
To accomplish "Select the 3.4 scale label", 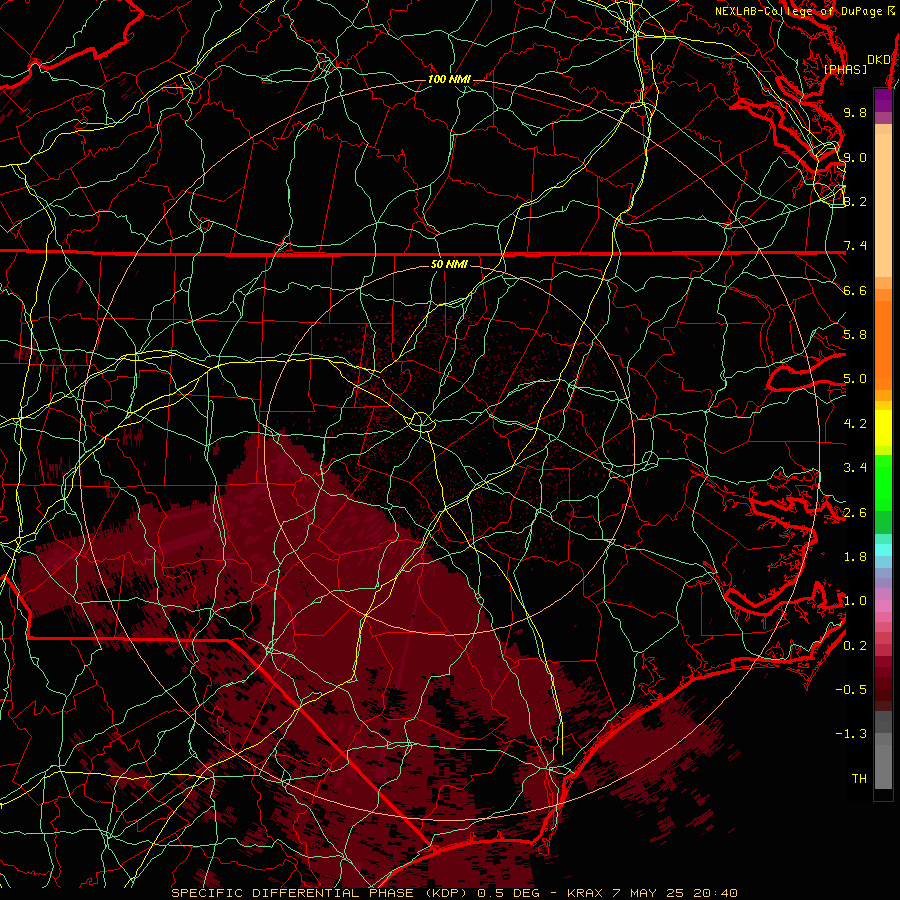I will (855, 468).
